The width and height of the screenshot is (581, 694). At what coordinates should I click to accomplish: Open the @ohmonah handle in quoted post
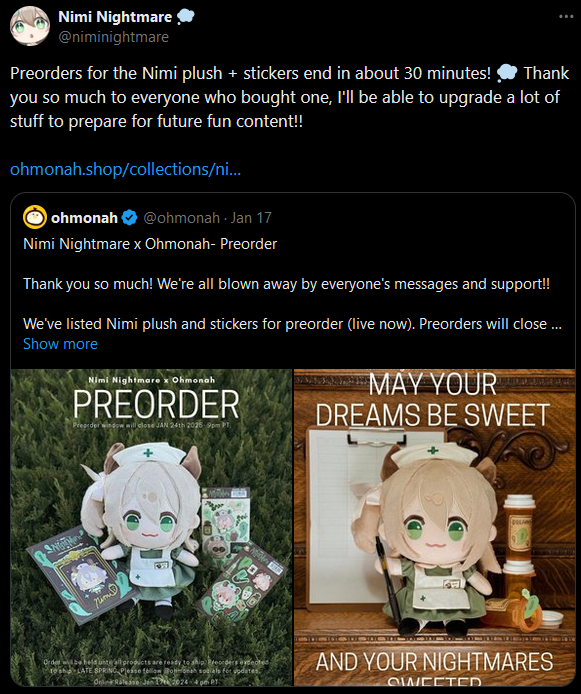coord(181,218)
